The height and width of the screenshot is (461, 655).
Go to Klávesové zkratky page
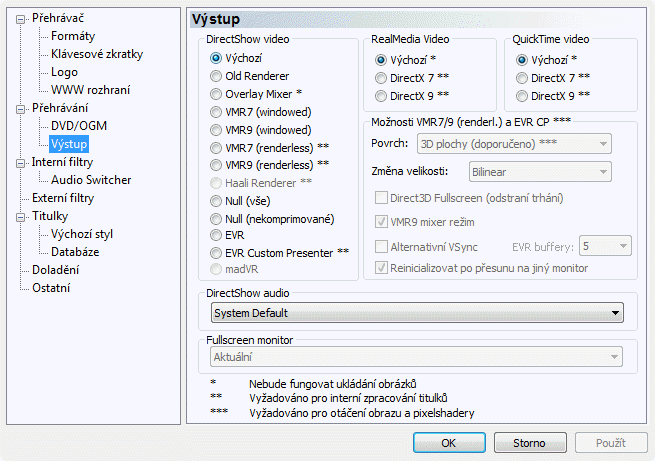[94, 54]
